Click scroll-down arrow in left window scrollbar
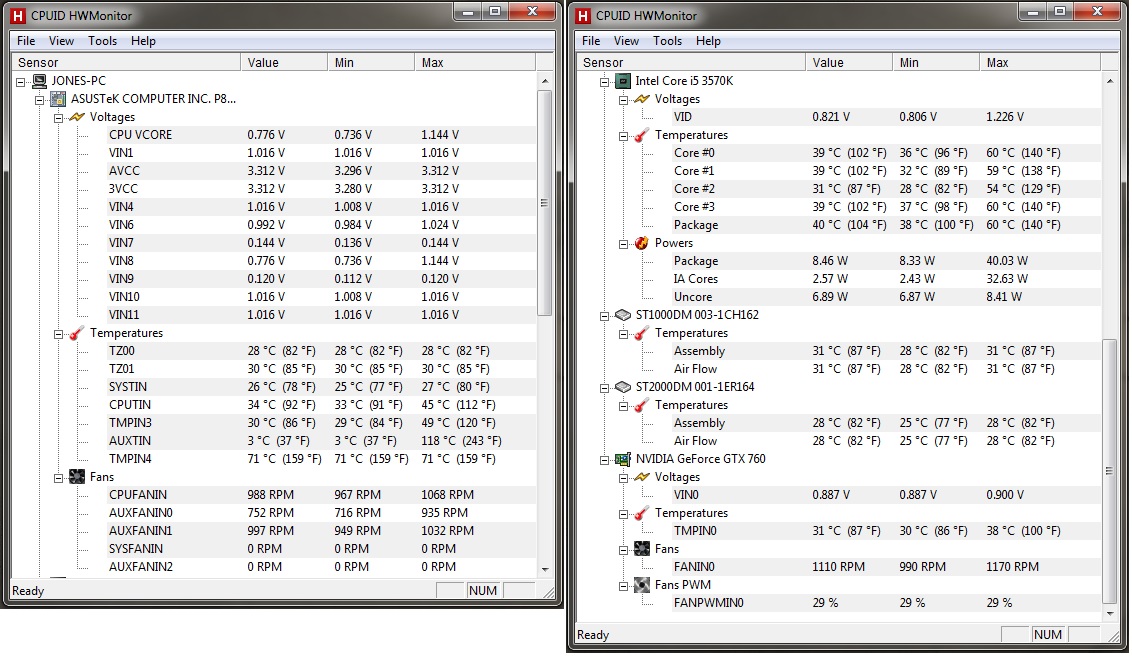 (545, 569)
